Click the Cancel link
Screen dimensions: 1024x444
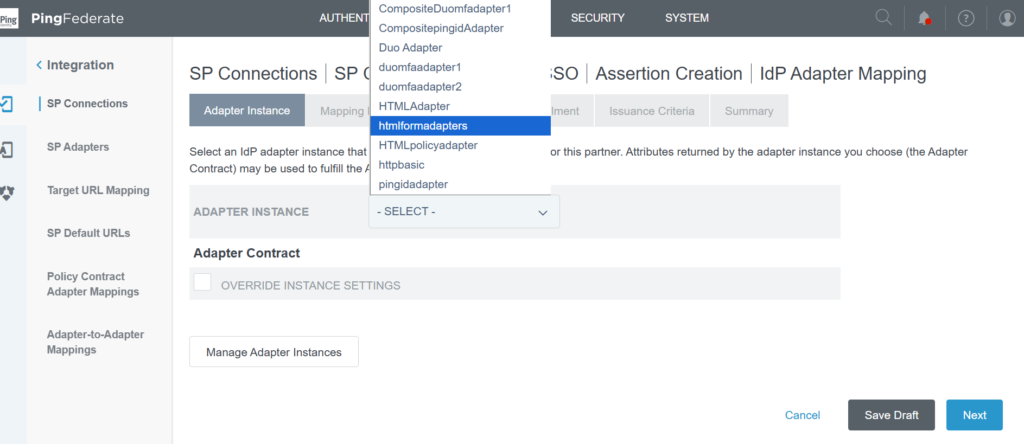click(x=803, y=415)
